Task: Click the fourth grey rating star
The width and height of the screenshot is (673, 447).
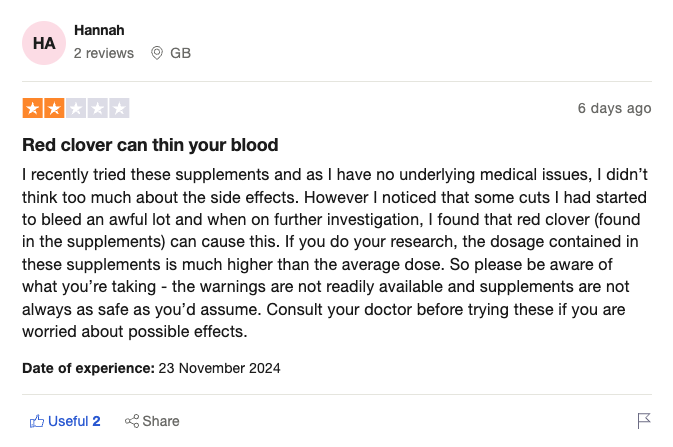Action: coord(98,108)
